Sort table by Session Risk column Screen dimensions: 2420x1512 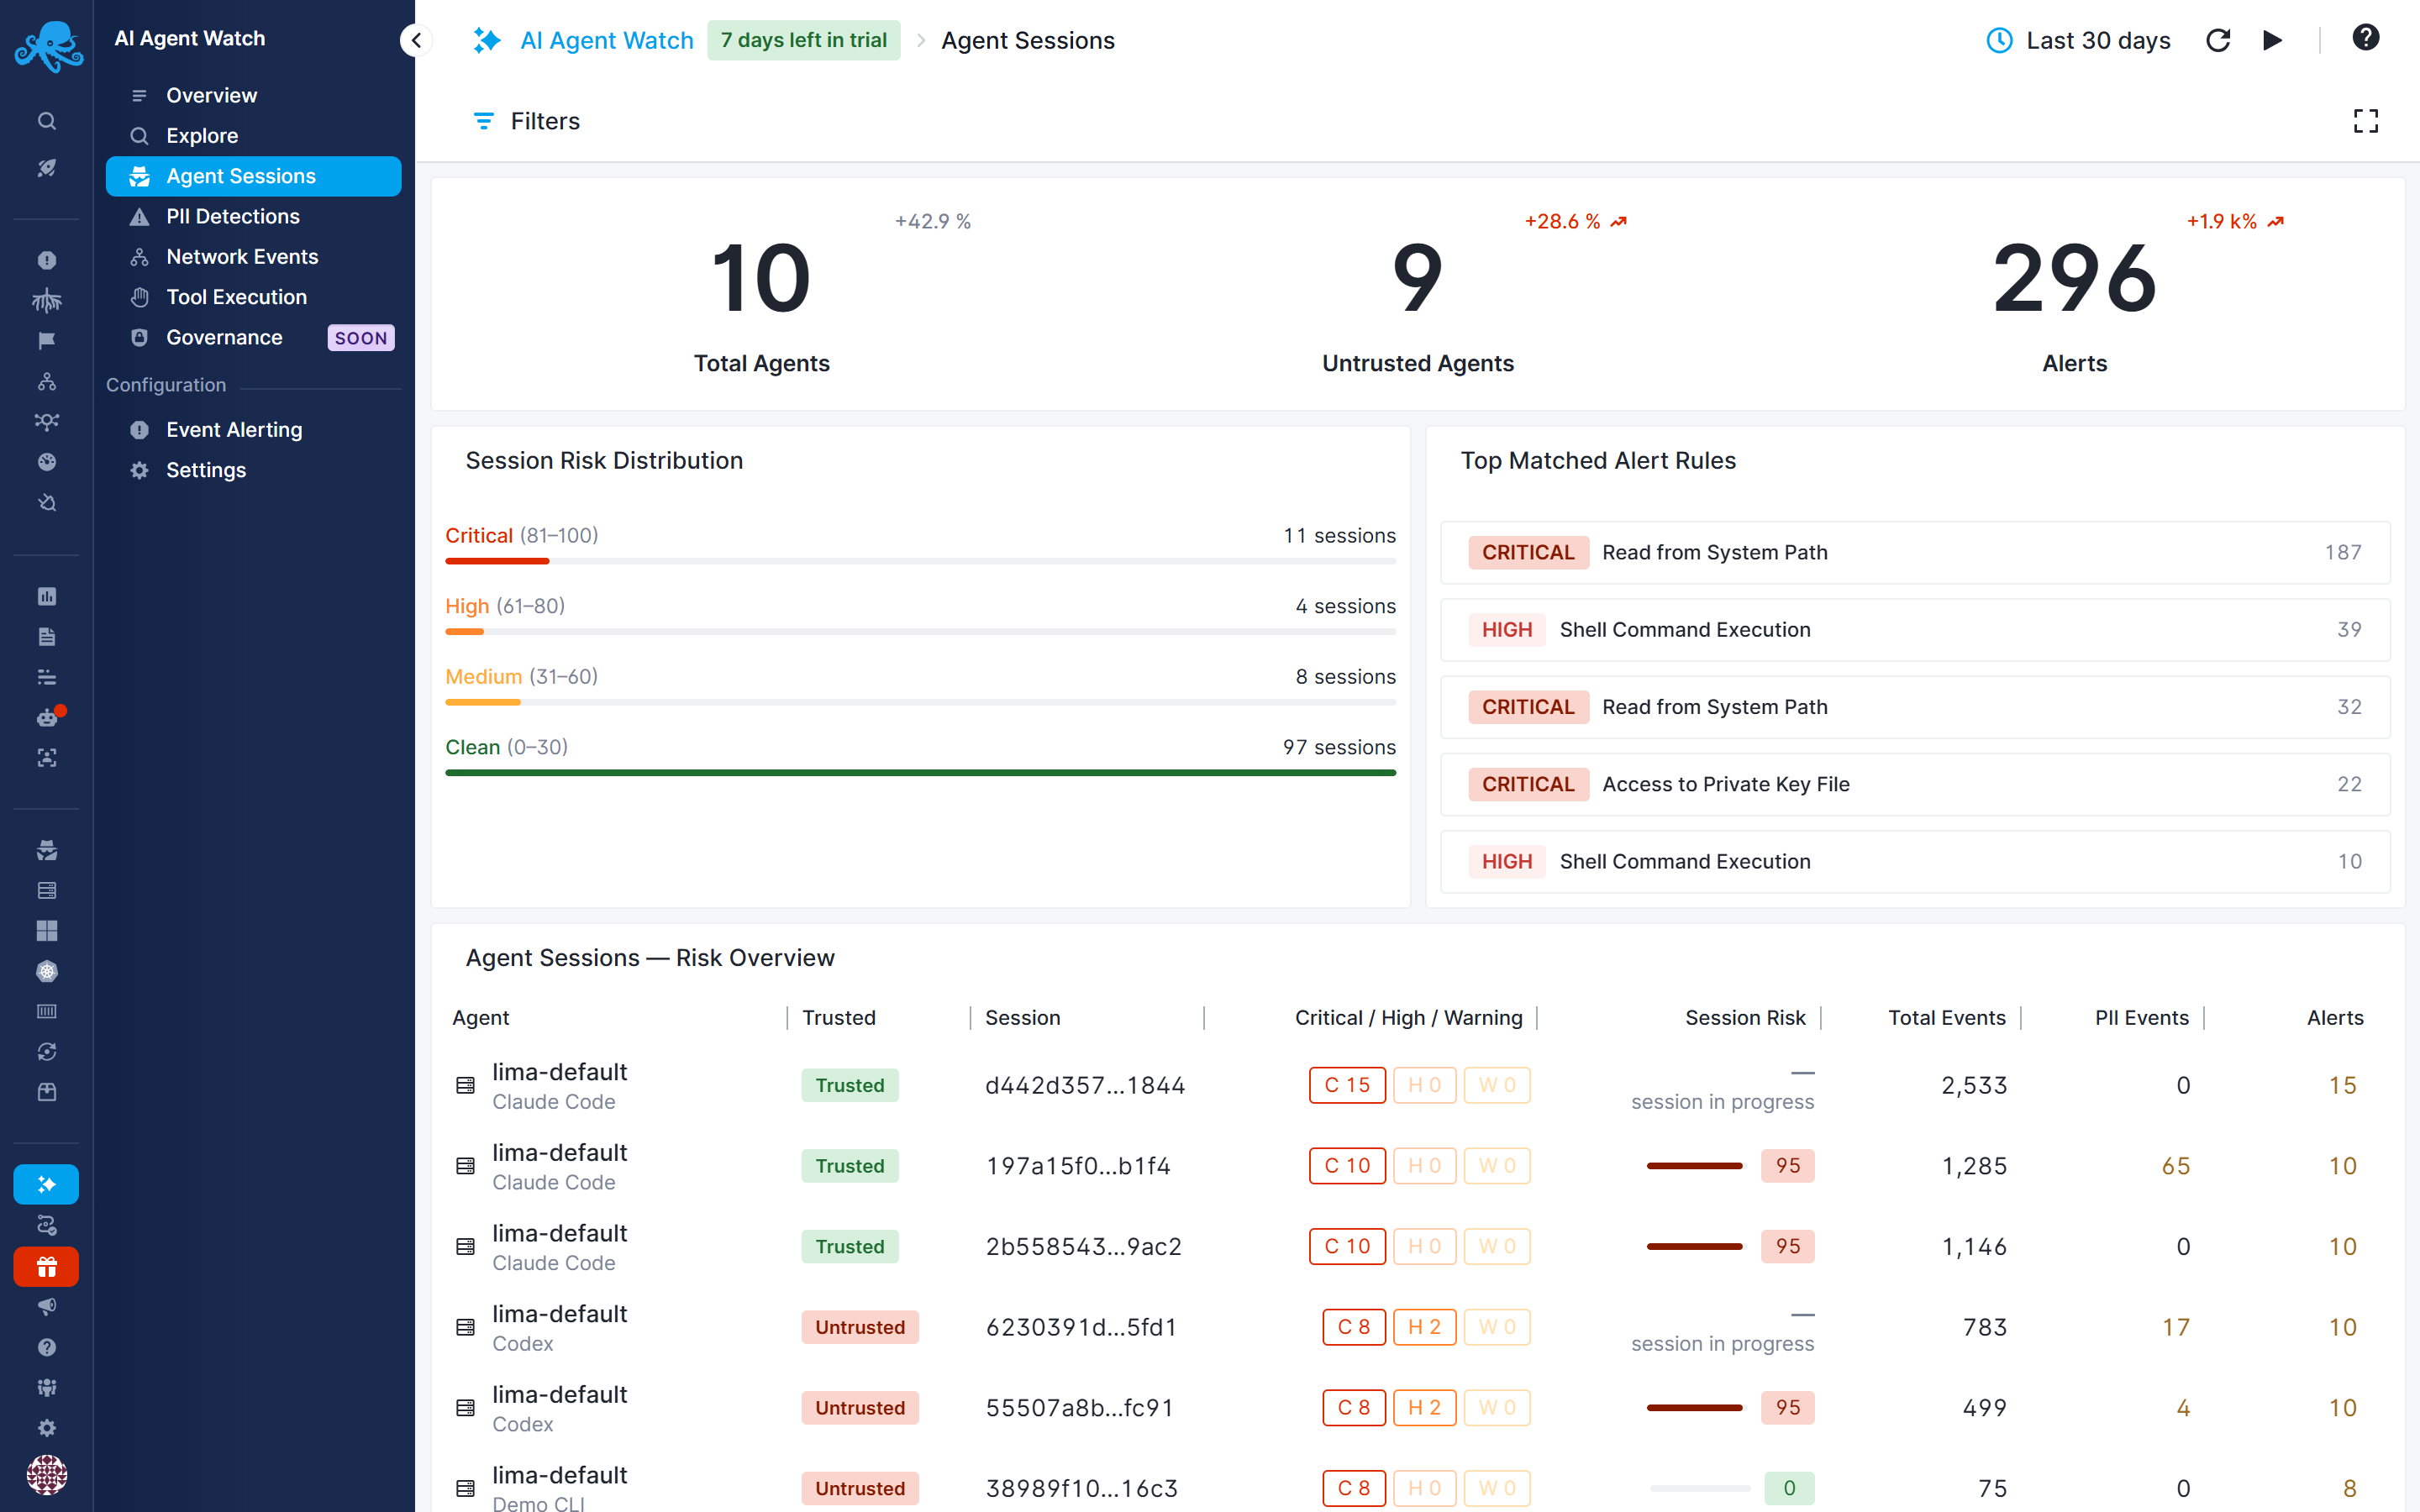tap(1745, 1017)
